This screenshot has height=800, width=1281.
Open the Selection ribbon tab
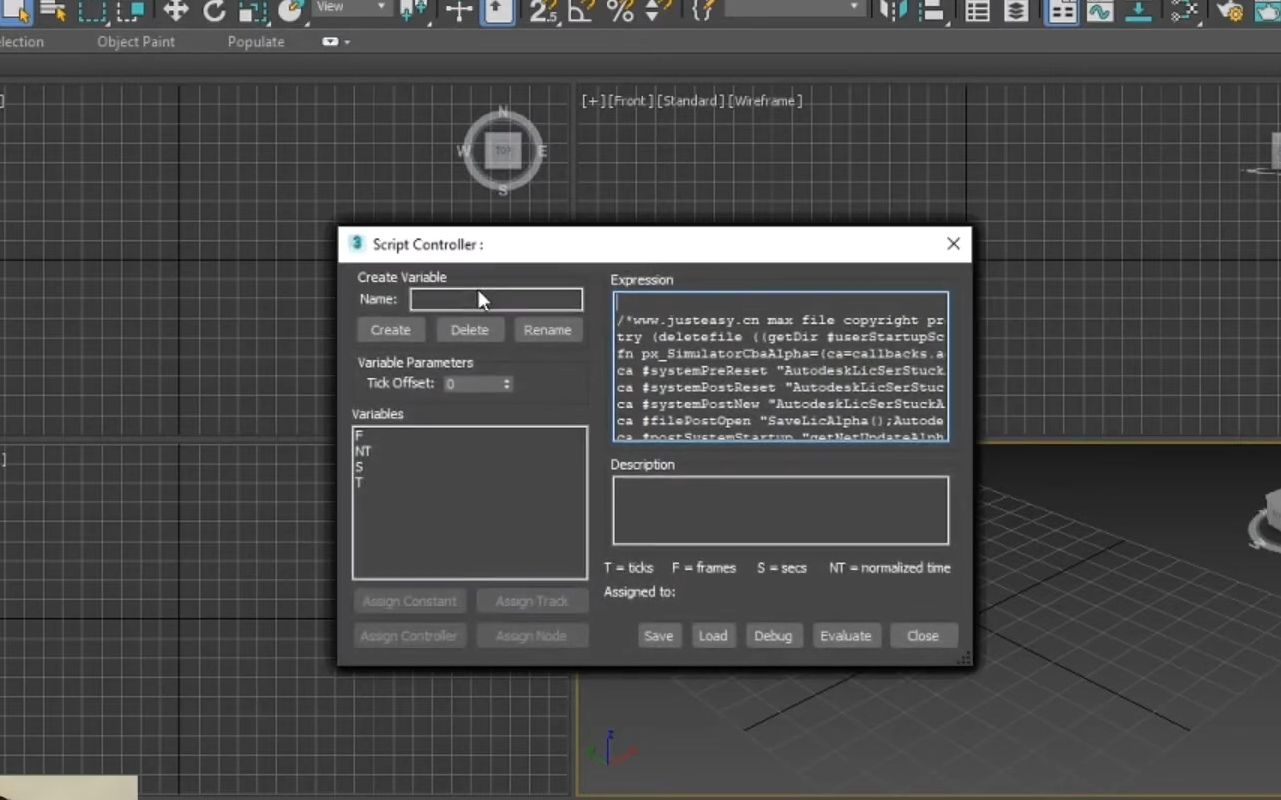pos(22,42)
